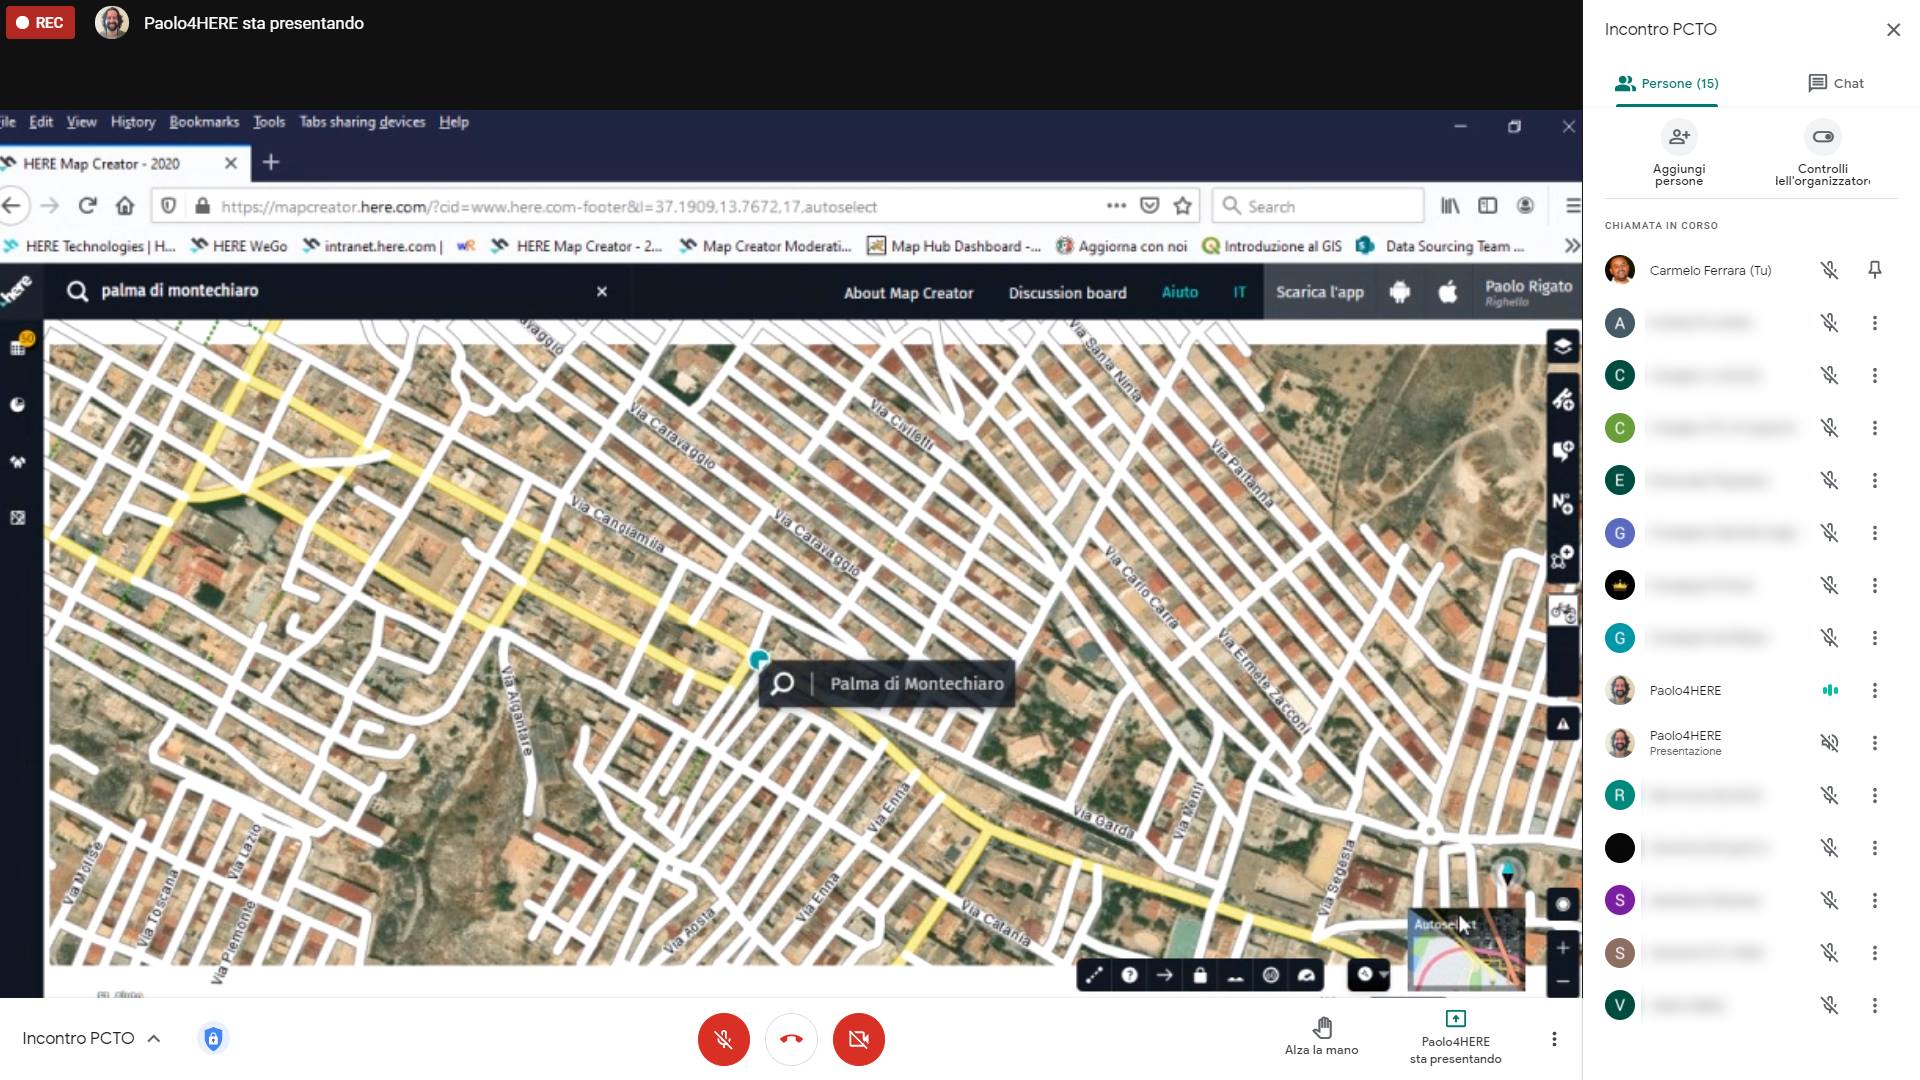Click the lock icon in map toolbar
Viewport: 1920px width, 1080px height.
click(1200, 975)
